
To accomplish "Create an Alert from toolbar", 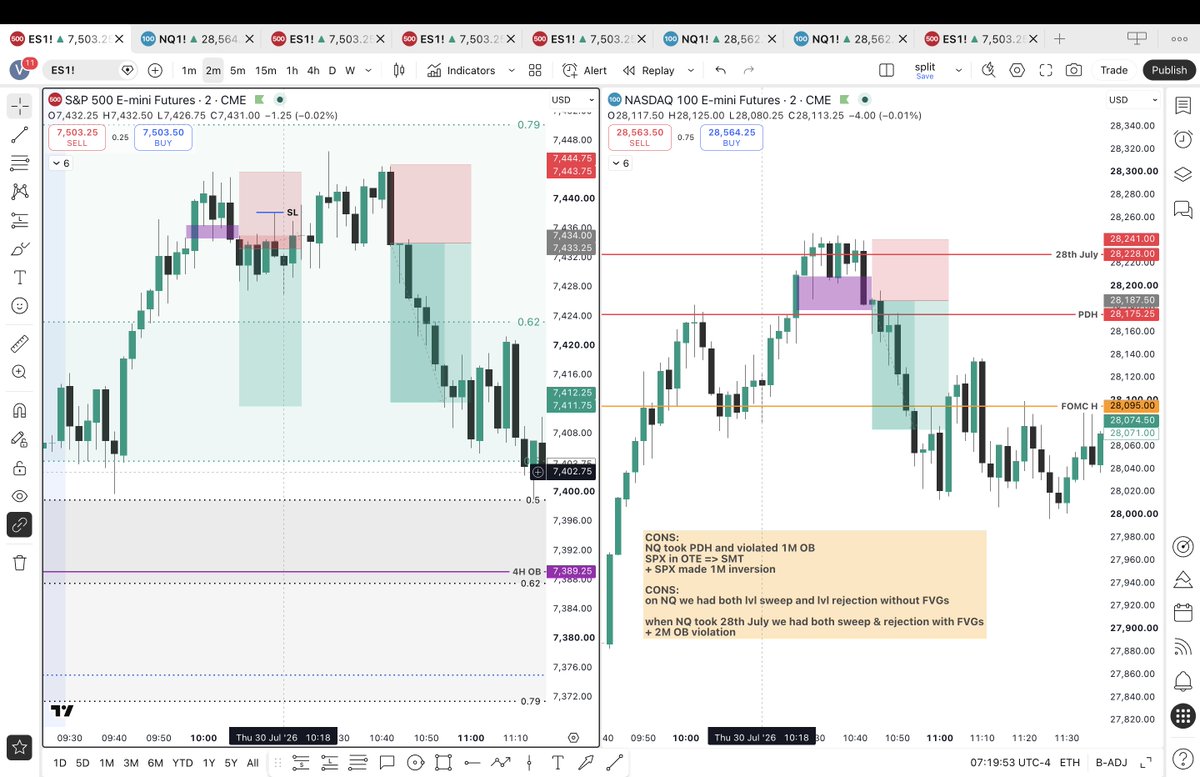I will tap(585, 70).
